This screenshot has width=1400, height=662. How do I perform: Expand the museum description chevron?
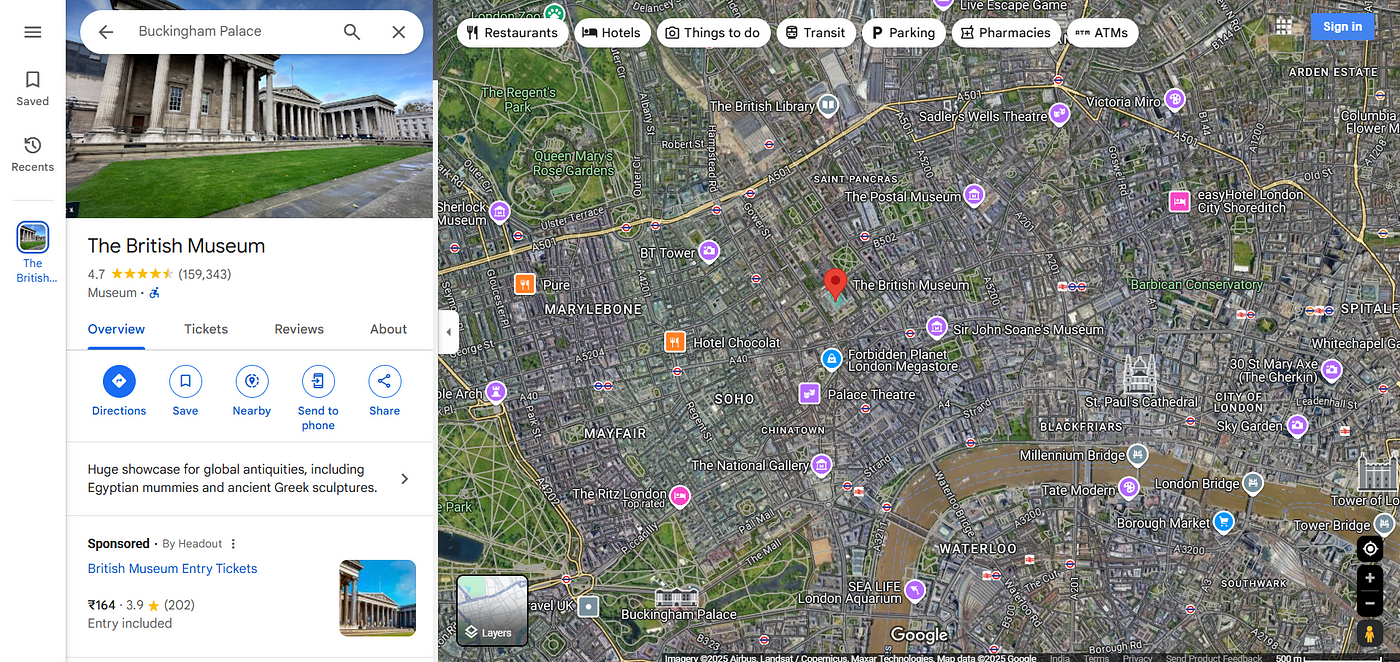(405, 479)
